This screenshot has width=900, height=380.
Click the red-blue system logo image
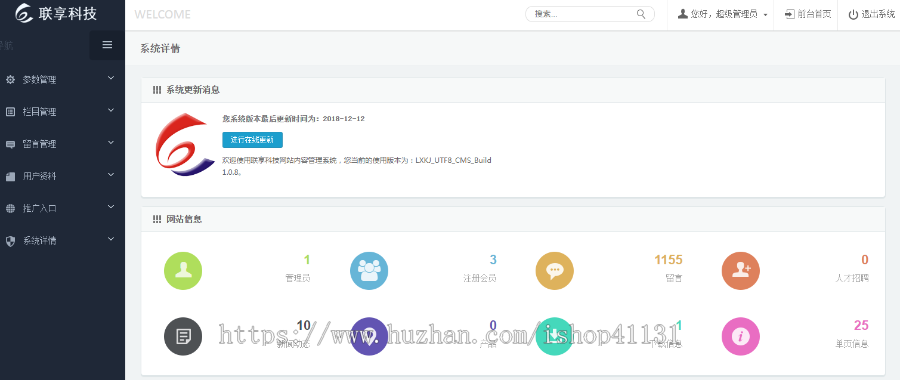[x=185, y=144]
